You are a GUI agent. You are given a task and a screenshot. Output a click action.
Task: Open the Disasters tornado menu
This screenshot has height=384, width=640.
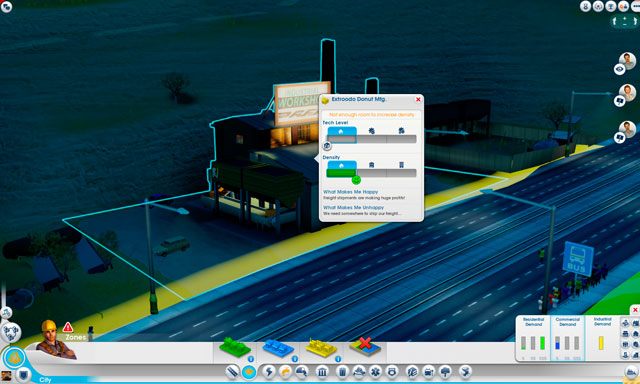(465, 372)
